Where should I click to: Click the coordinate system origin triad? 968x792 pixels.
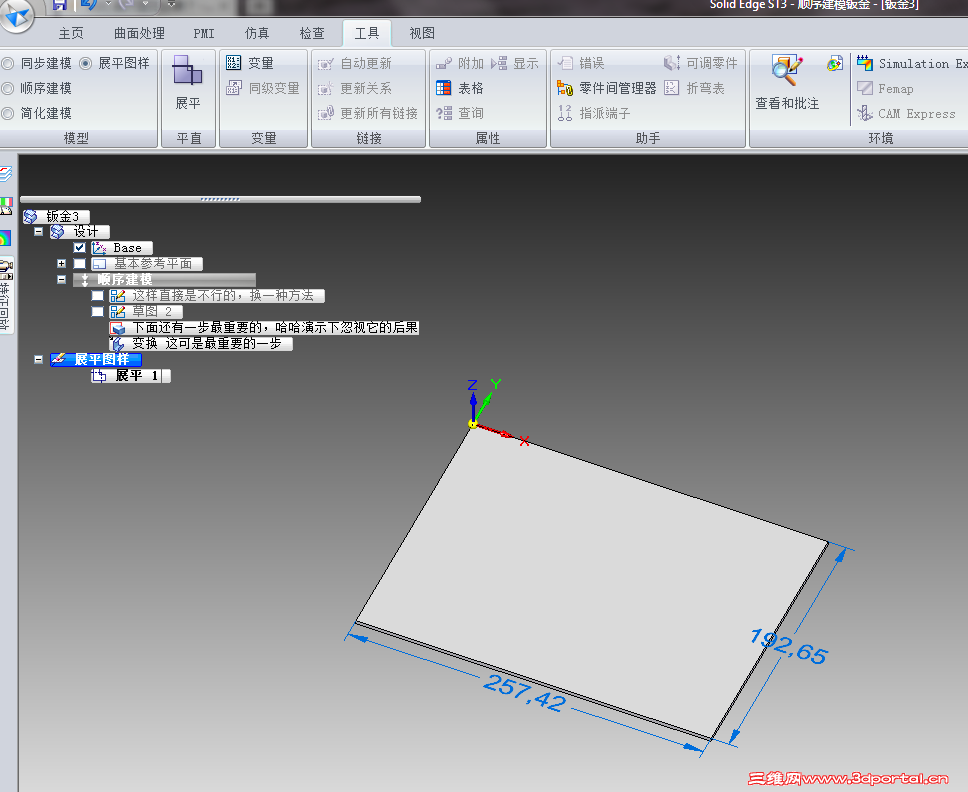pos(473,423)
